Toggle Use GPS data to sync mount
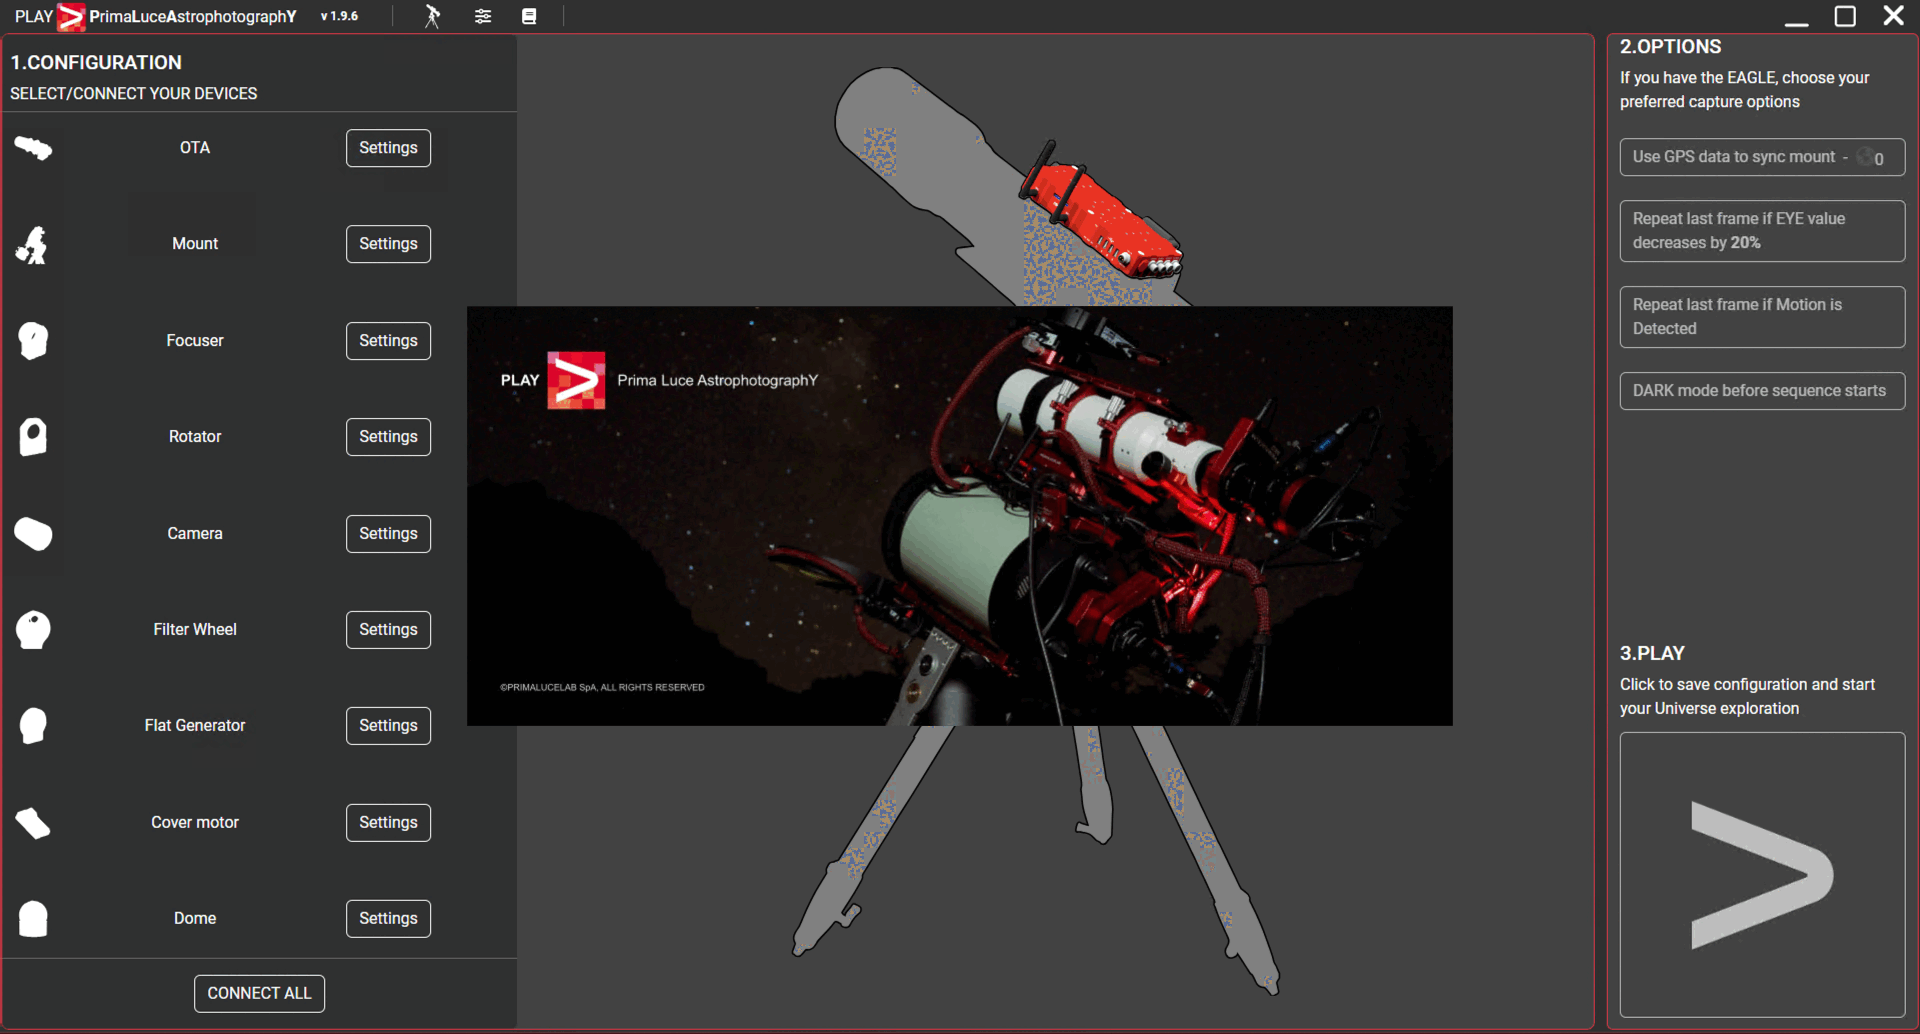Image resolution: width=1920 pixels, height=1034 pixels. point(1762,157)
